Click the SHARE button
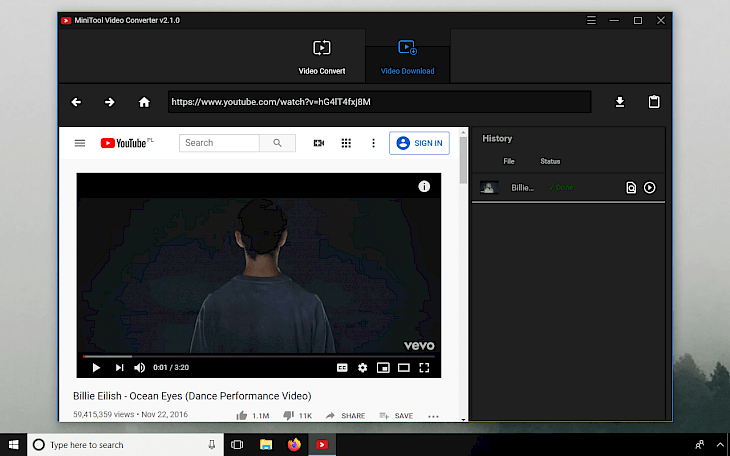730x456 pixels. (x=345, y=415)
